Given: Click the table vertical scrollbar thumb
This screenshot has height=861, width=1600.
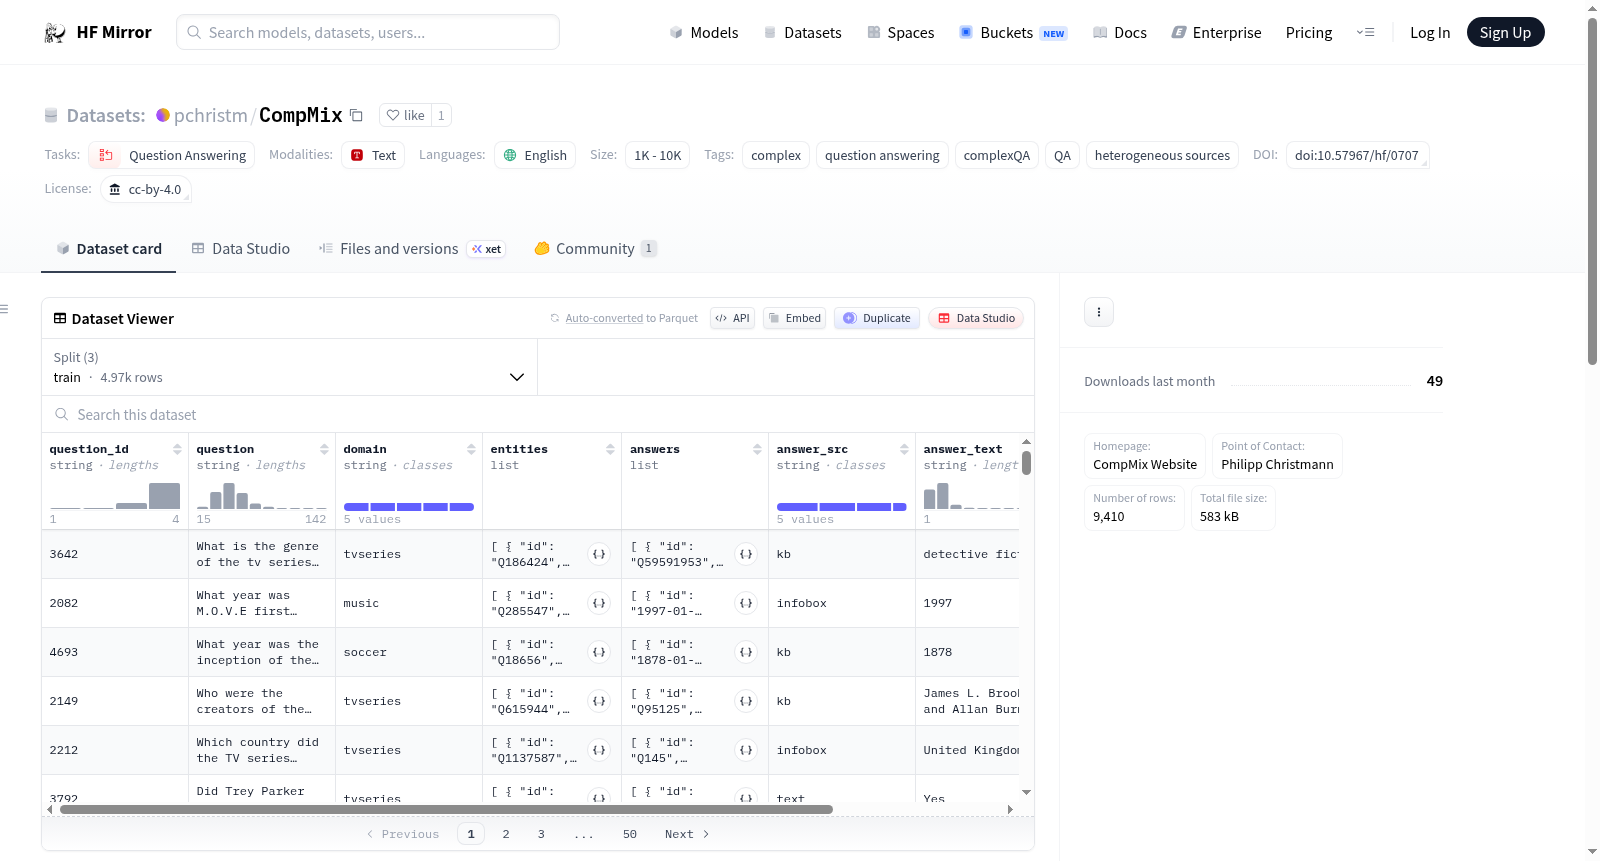Looking at the screenshot, I should 1026,463.
